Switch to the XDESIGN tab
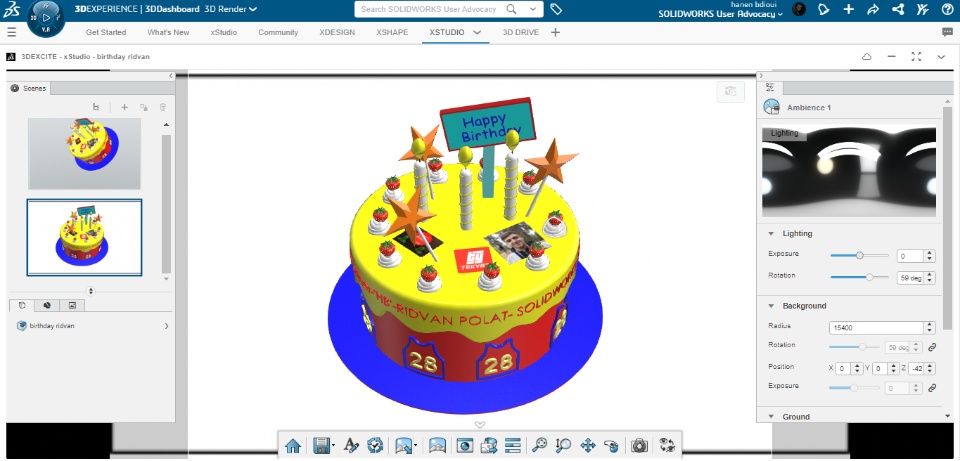 [x=337, y=32]
